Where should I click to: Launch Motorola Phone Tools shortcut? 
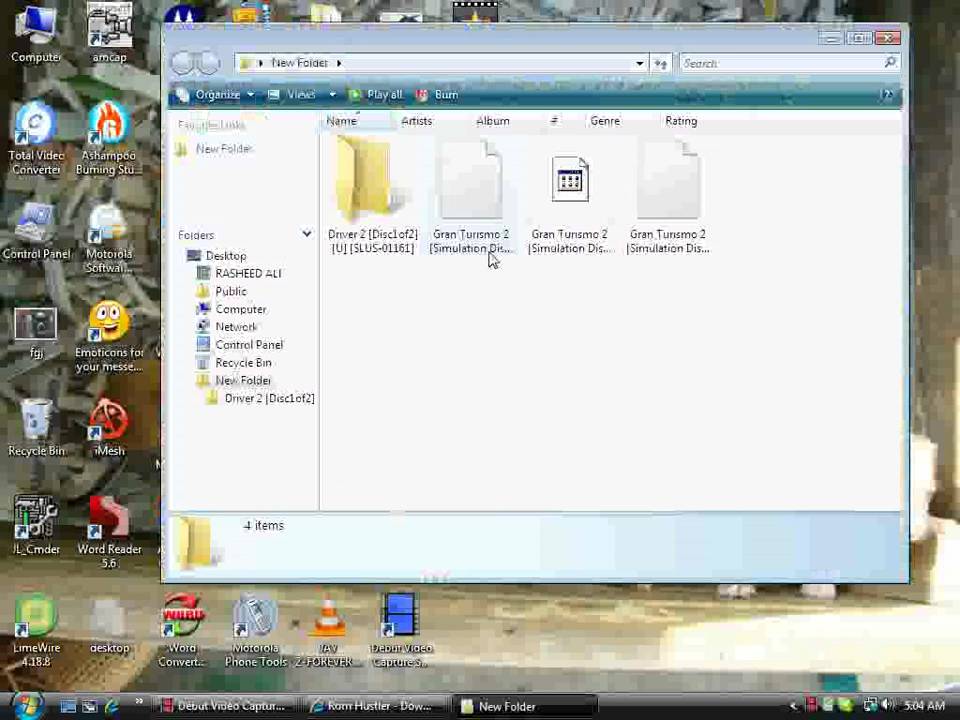pyautogui.click(x=255, y=631)
